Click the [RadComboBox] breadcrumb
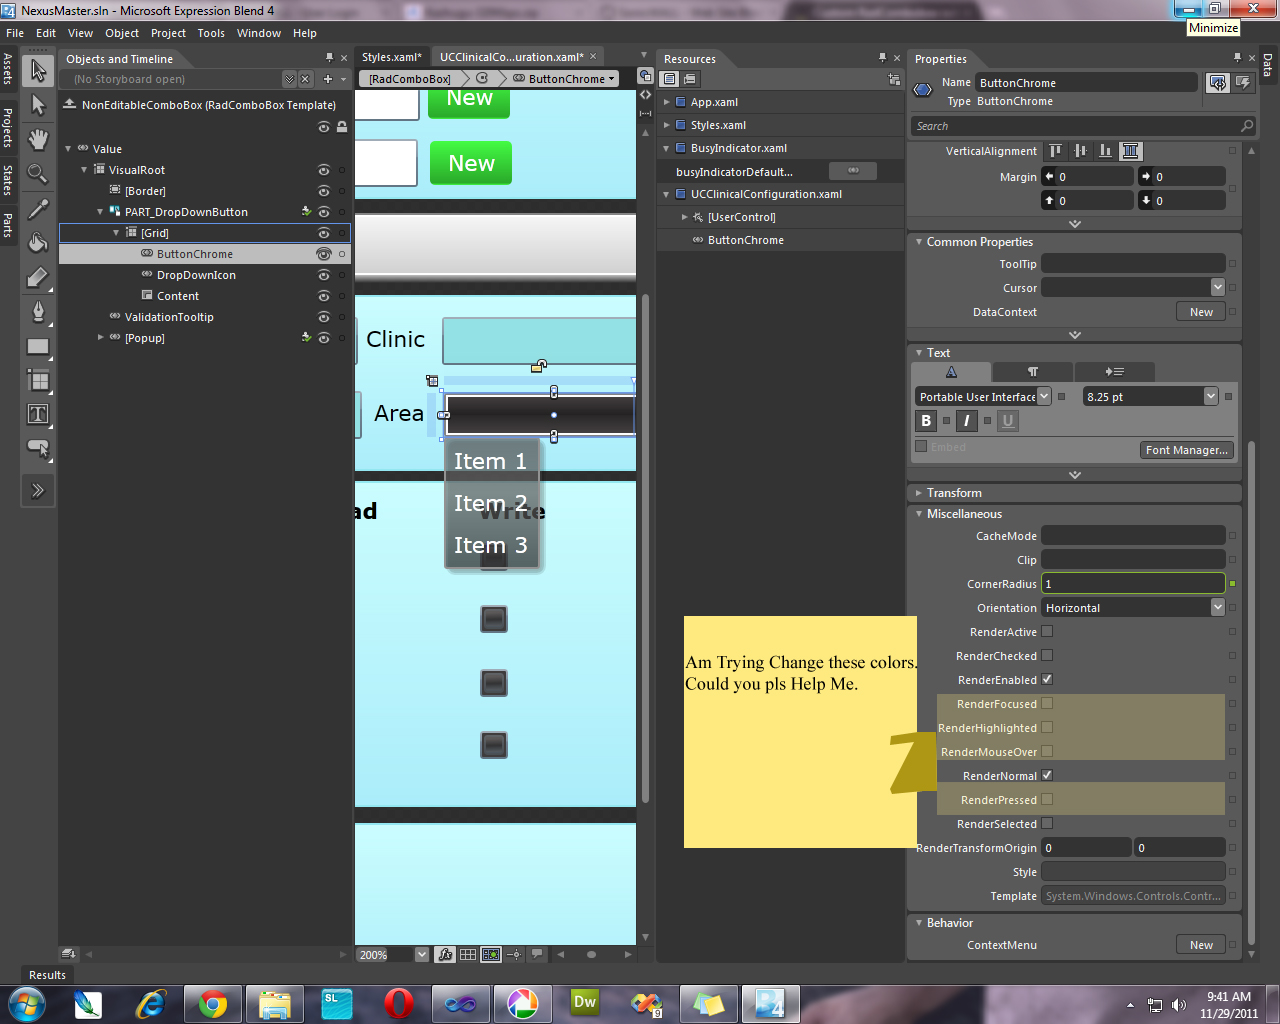The width and height of the screenshot is (1280, 1024). tap(410, 79)
